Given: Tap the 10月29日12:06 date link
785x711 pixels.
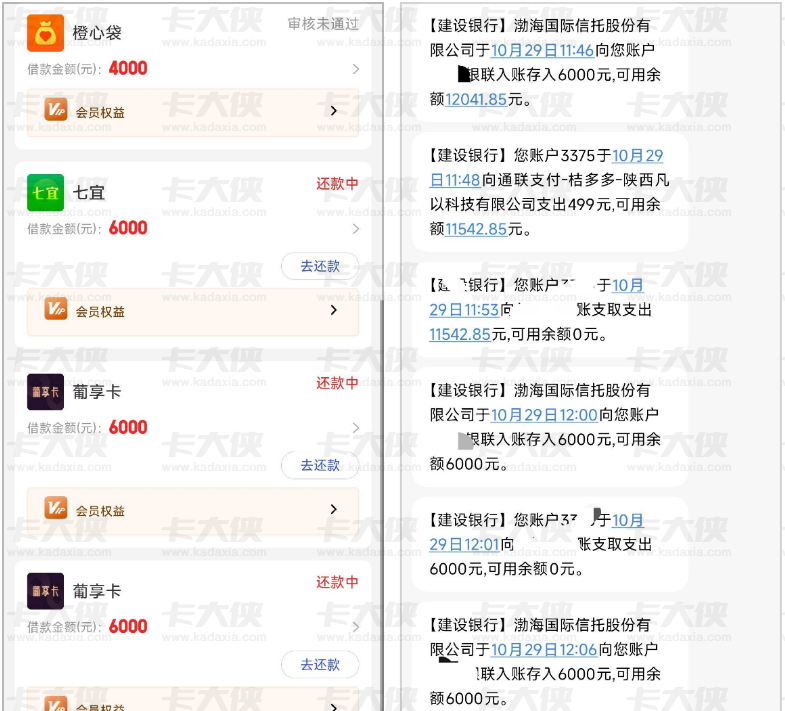Looking at the screenshot, I should [544, 650].
